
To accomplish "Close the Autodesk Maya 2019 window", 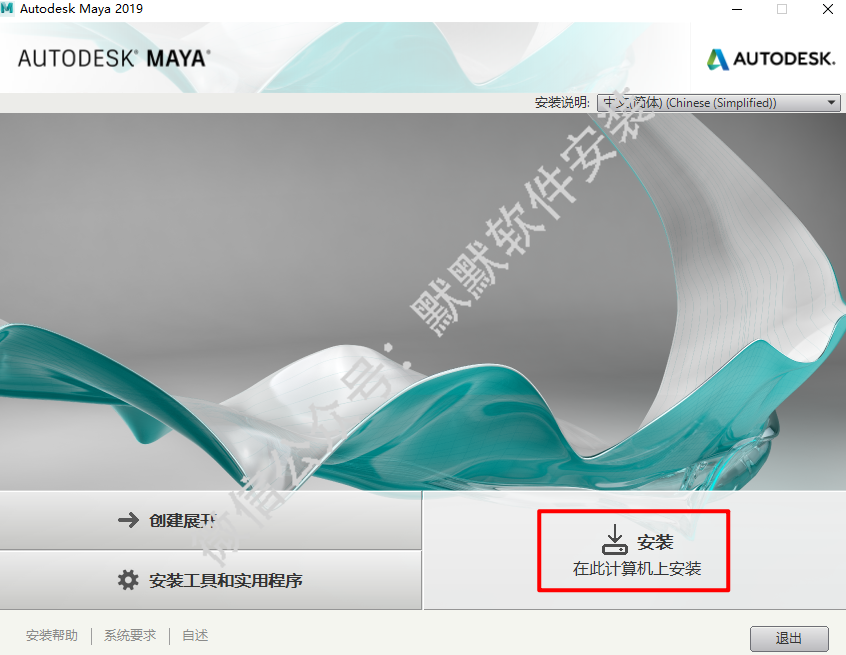I will [828, 9].
